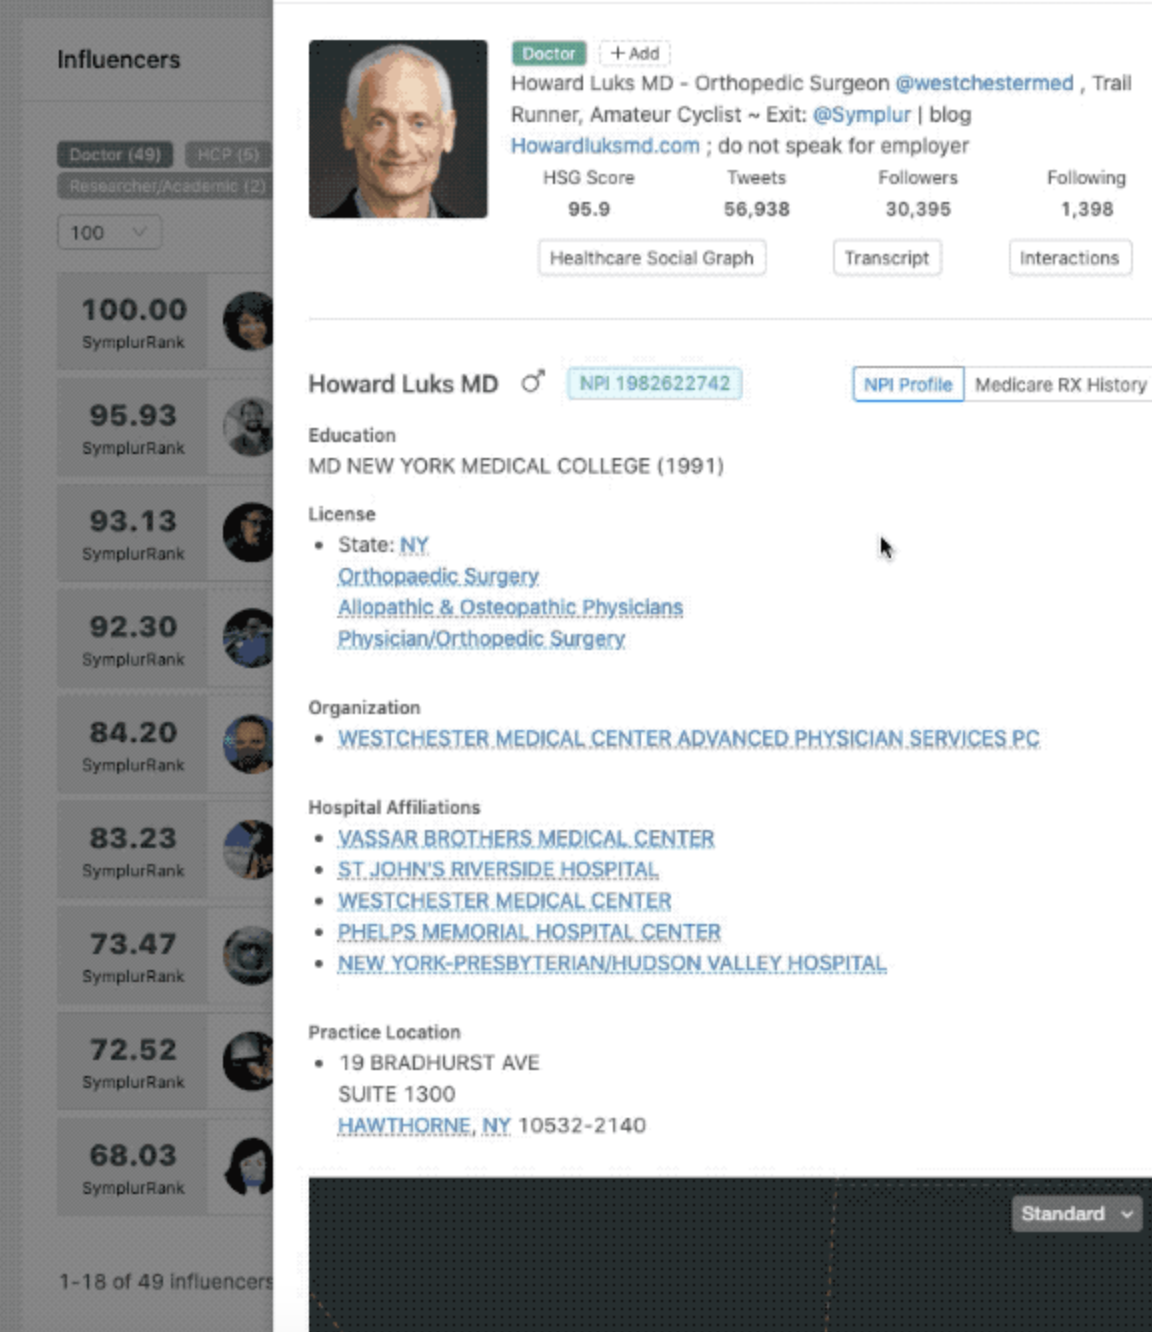Filter by Researcher/Academic (2) tag
1152x1332 pixels.
point(166,186)
